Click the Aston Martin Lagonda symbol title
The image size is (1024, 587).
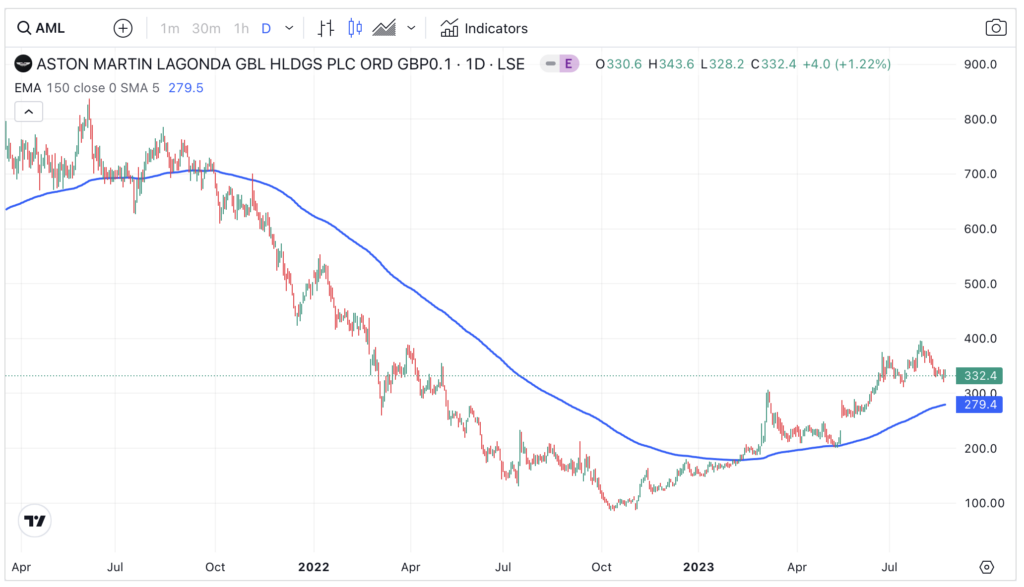click(280, 64)
